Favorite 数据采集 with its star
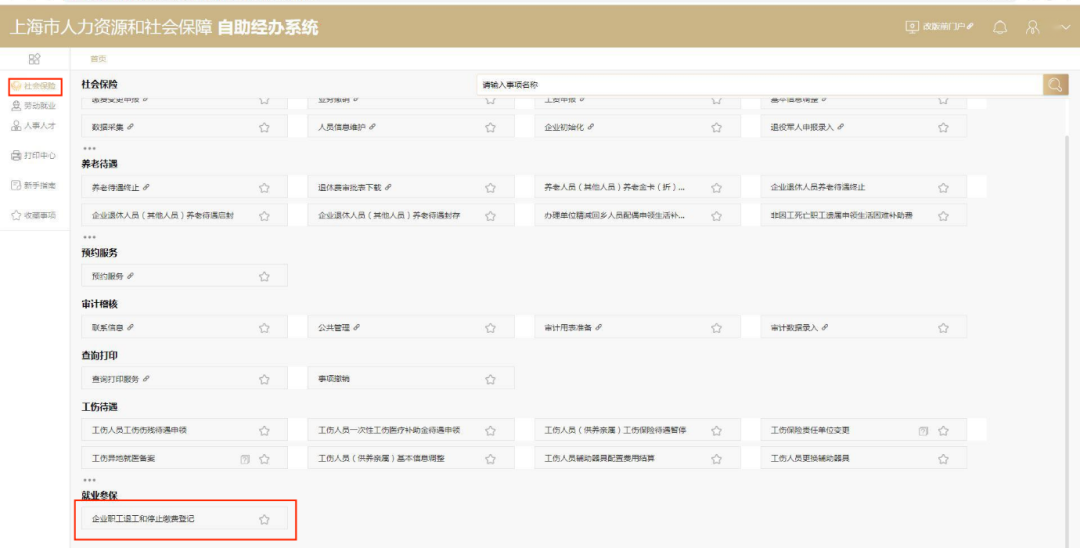 264,127
